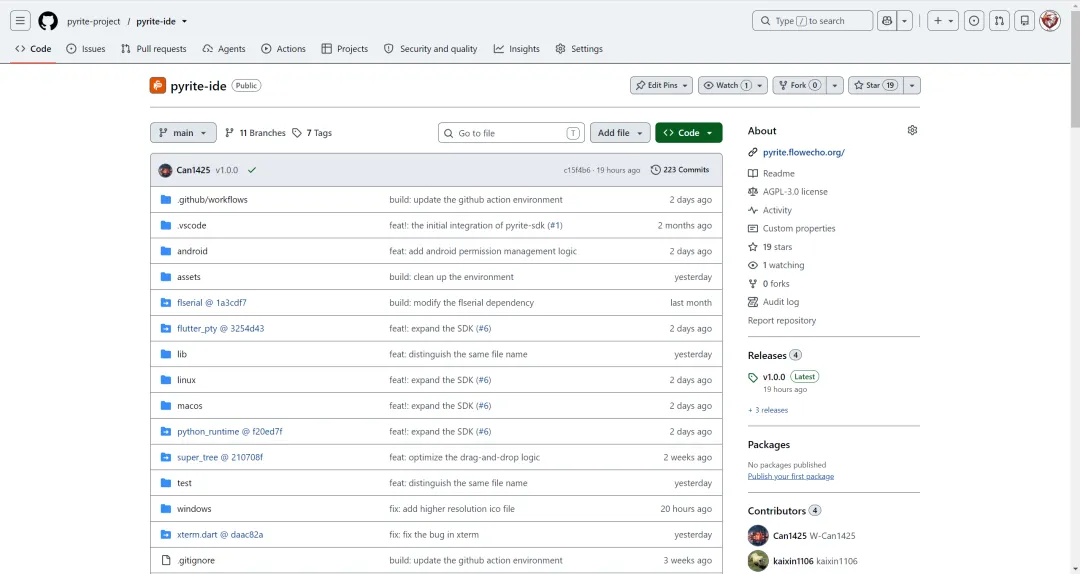
Task: Switch to the Issues tab
Action: [x=86, y=49]
